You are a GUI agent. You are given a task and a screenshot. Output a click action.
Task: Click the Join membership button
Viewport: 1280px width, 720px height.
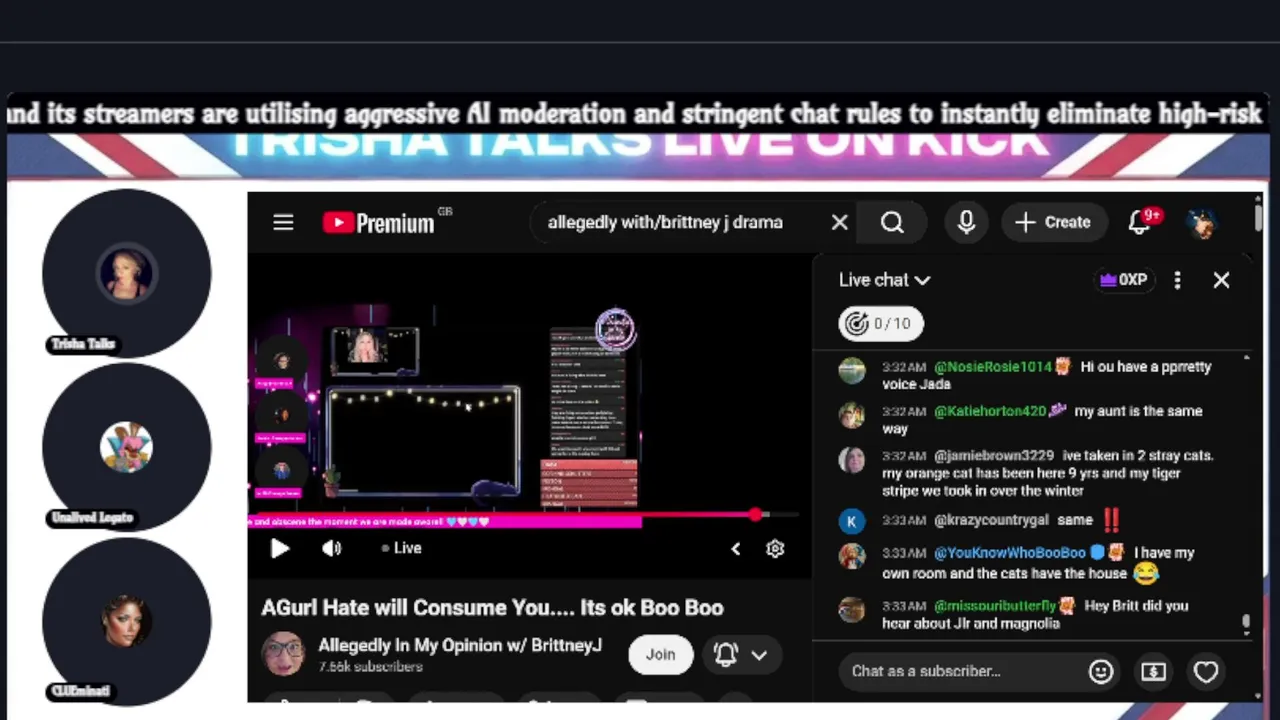click(x=660, y=654)
